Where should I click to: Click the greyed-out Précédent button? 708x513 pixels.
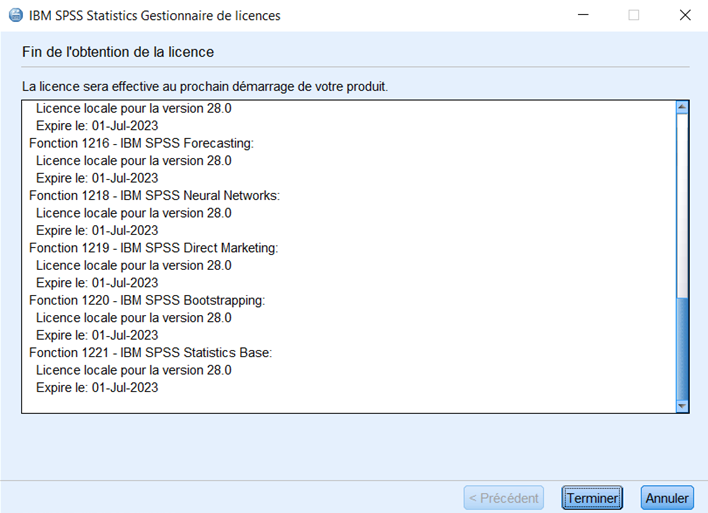click(504, 497)
